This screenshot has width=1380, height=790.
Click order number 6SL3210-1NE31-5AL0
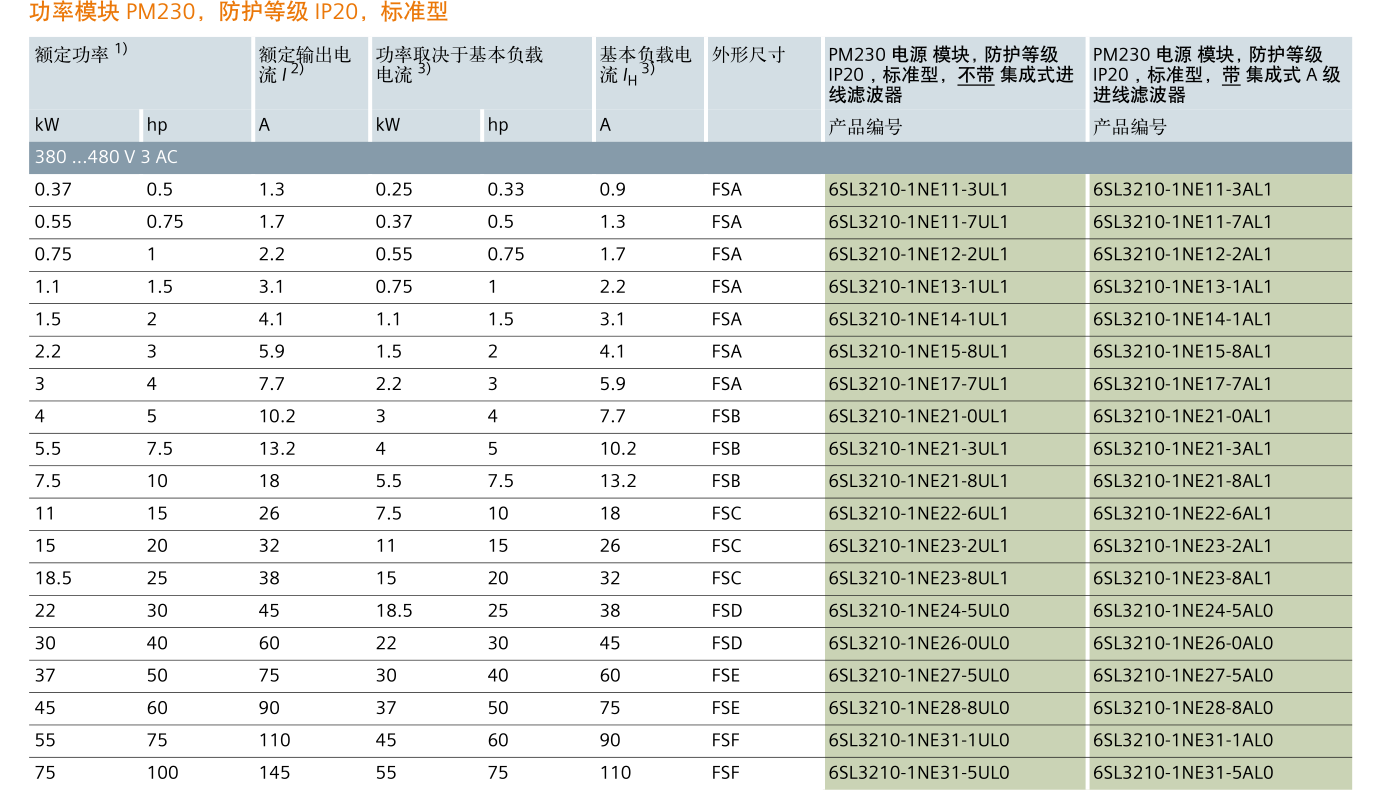click(1183, 773)
